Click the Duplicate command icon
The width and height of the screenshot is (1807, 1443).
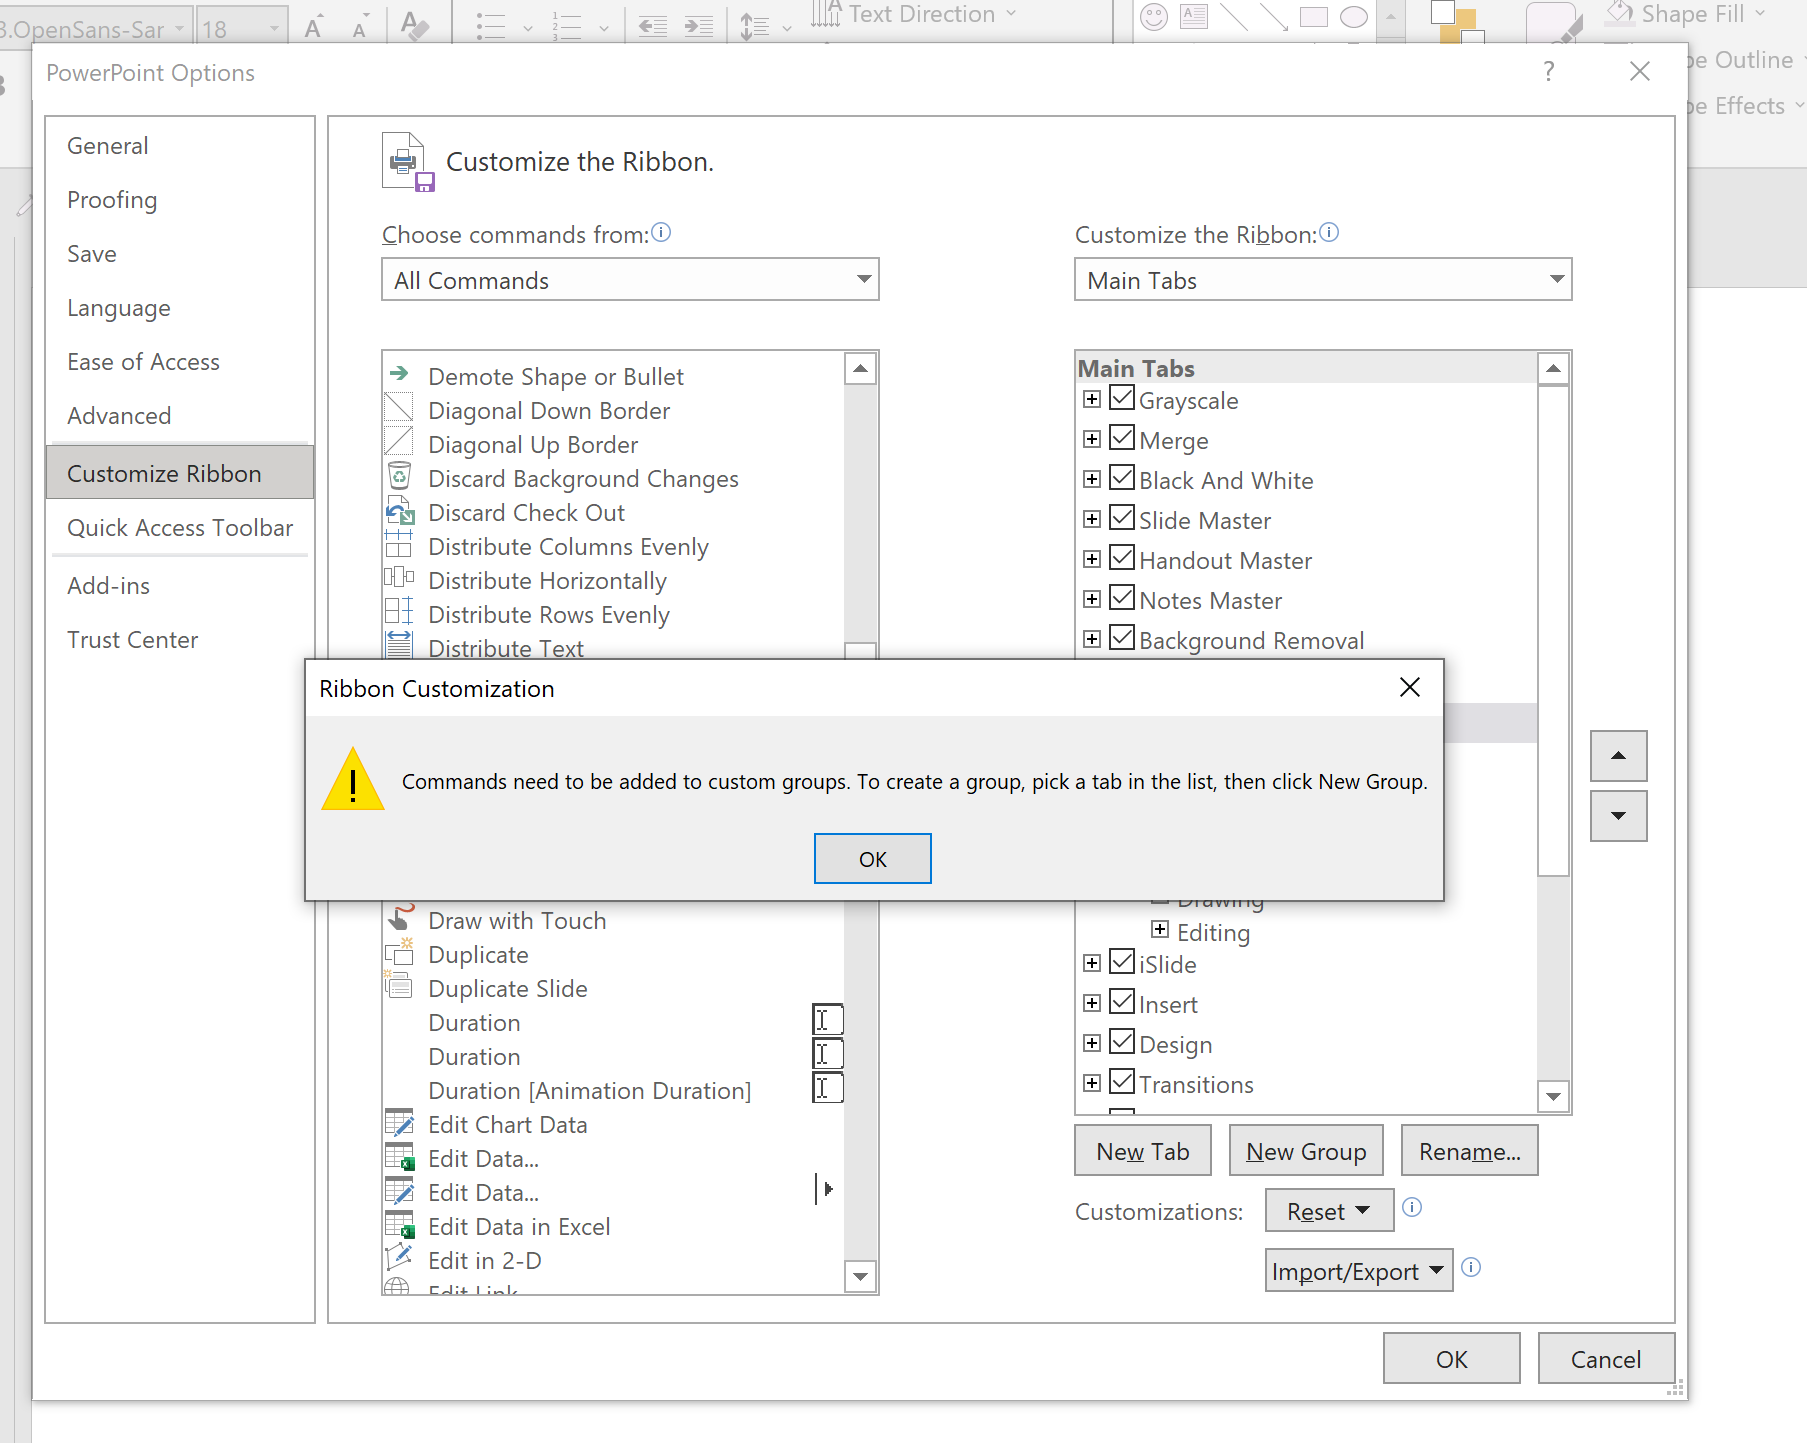pos(399,953)
